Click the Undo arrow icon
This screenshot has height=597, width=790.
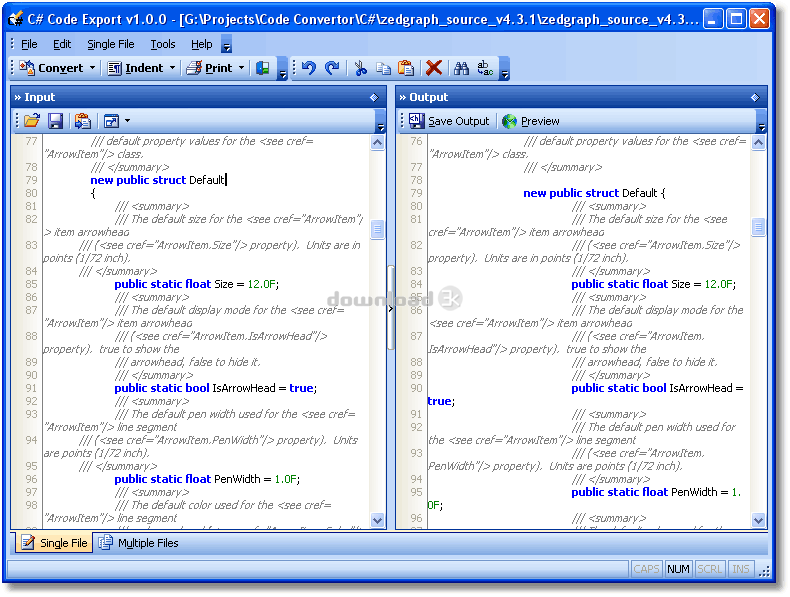[308, 68]
